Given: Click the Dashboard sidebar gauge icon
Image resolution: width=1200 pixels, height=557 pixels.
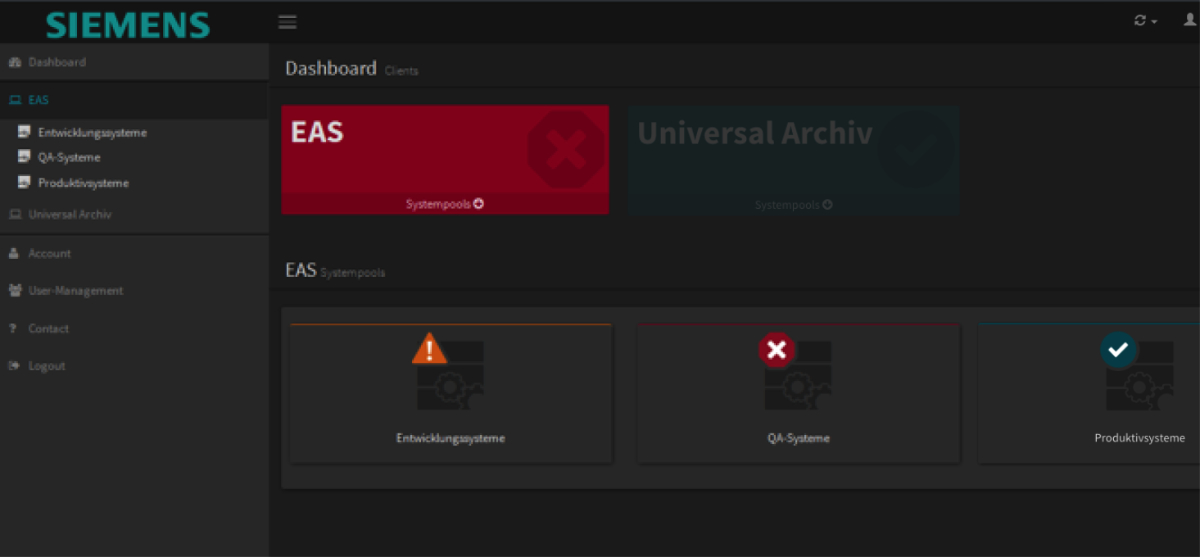Looking at the screenshot, I should coord(15,62).
